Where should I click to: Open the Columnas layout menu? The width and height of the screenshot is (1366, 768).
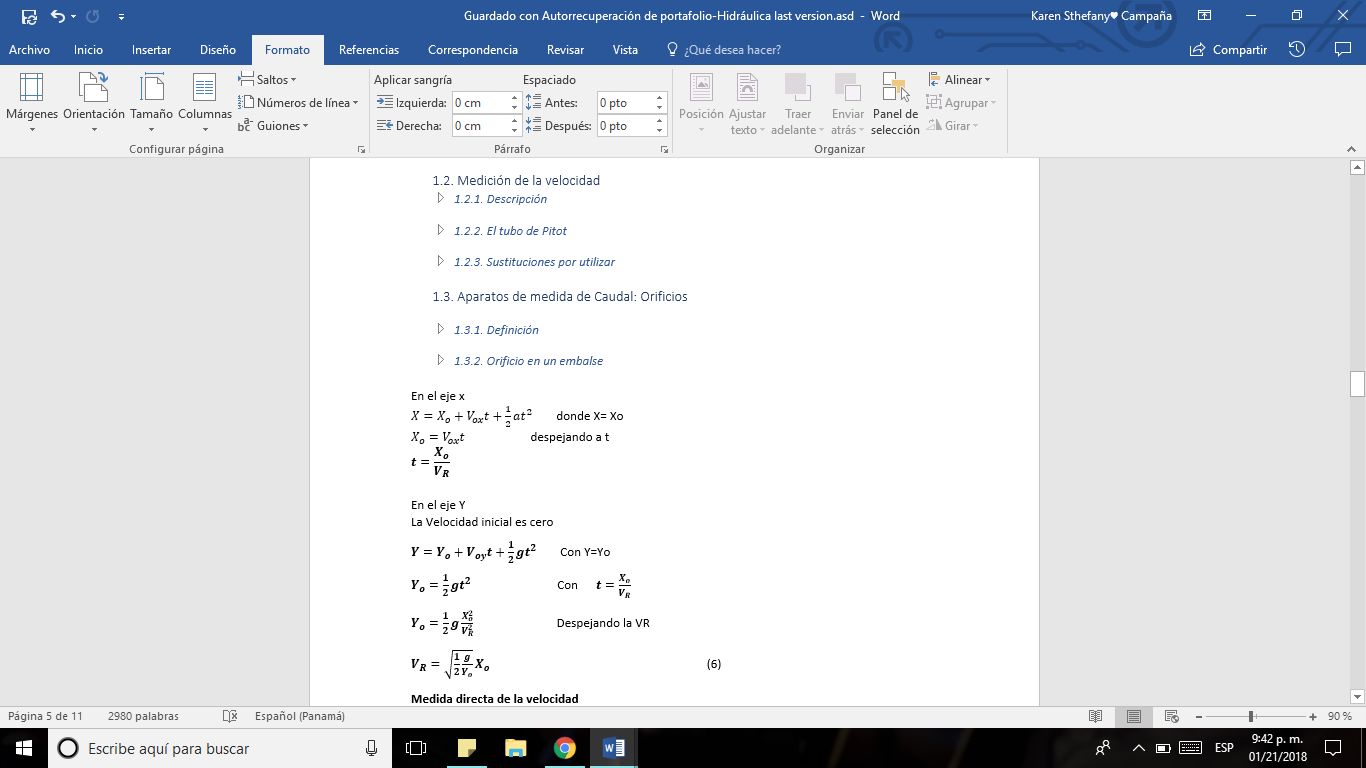205,102
